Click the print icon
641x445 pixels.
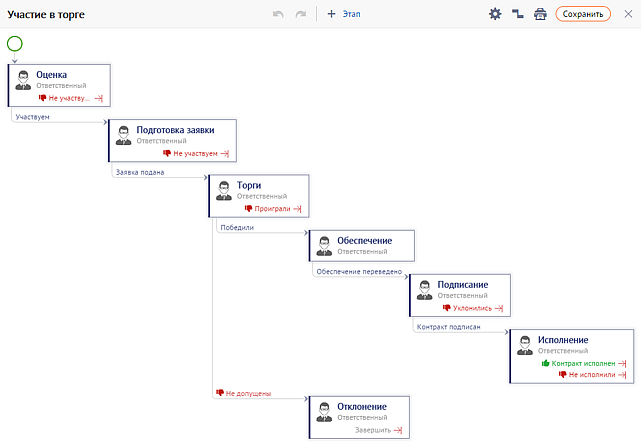point(540,14)
